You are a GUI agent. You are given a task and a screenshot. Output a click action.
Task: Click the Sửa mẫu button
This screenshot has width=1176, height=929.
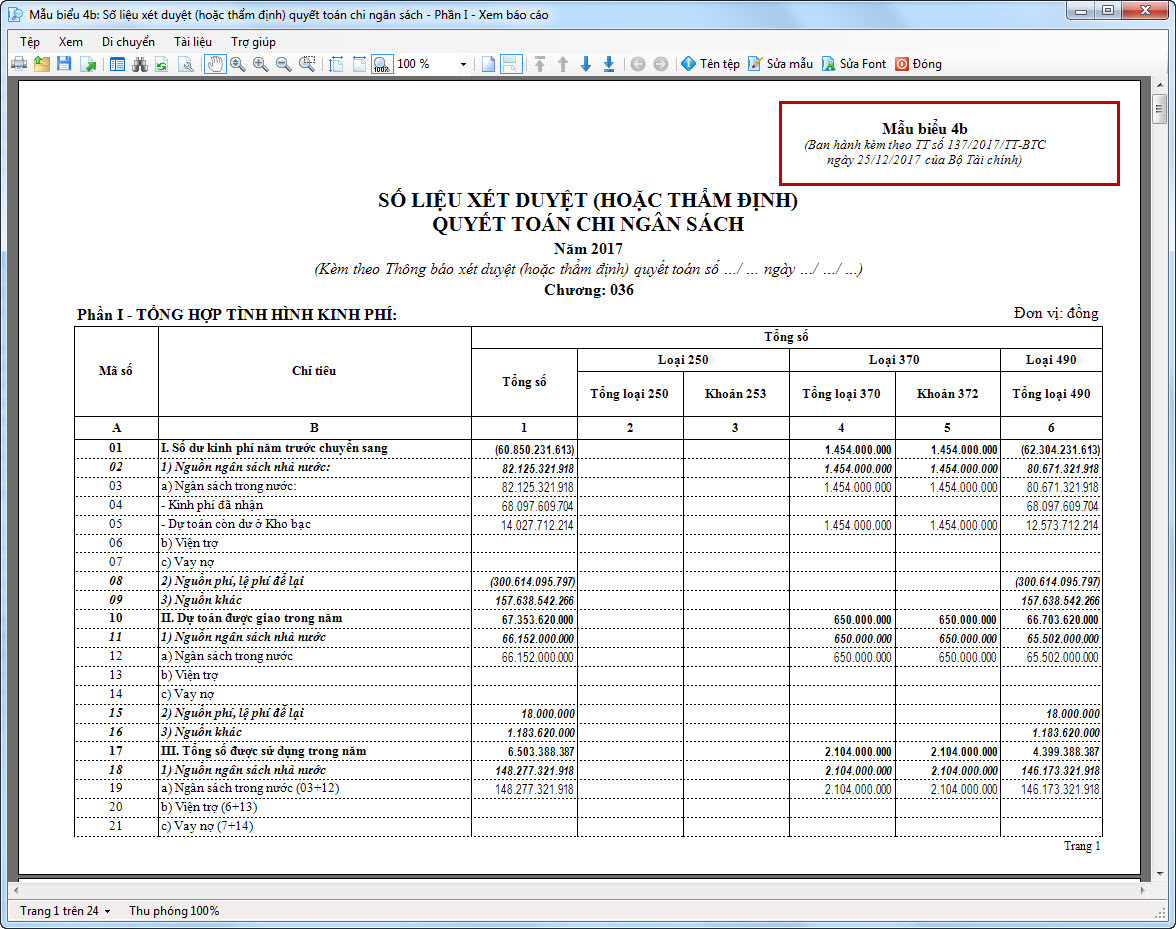[x=780, y=64]
